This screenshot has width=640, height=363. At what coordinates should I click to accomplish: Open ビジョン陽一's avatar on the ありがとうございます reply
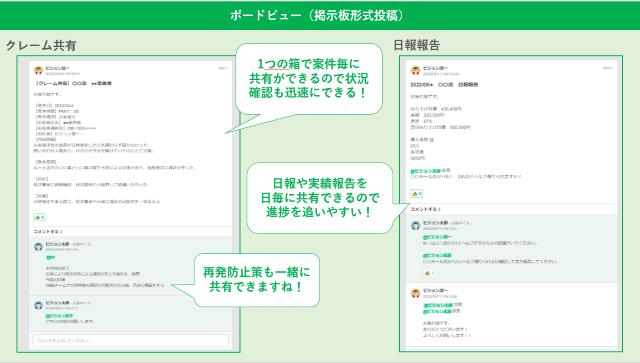point(416,293)
